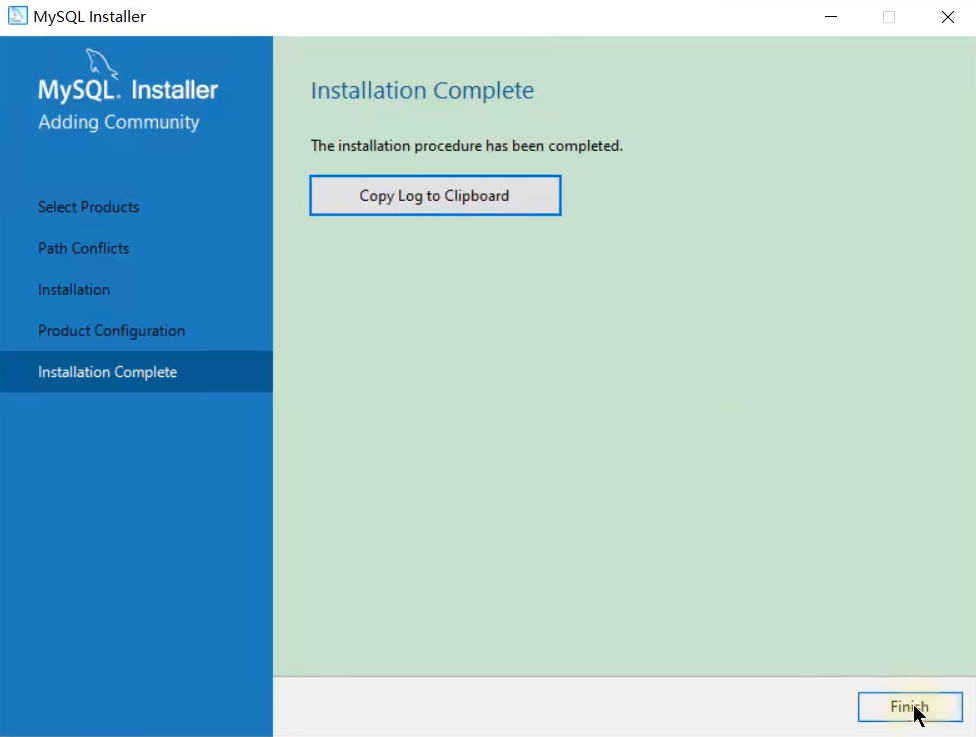
Task: Select the Select Products step
Action: (88, 207)
